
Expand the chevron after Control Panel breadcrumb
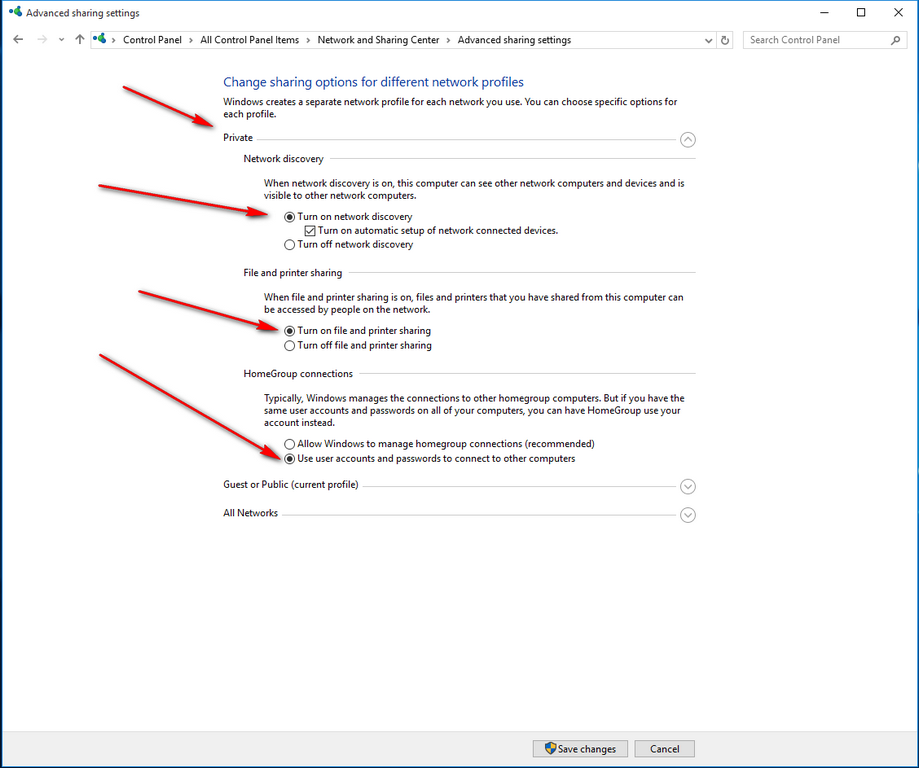tap(191, 40)
